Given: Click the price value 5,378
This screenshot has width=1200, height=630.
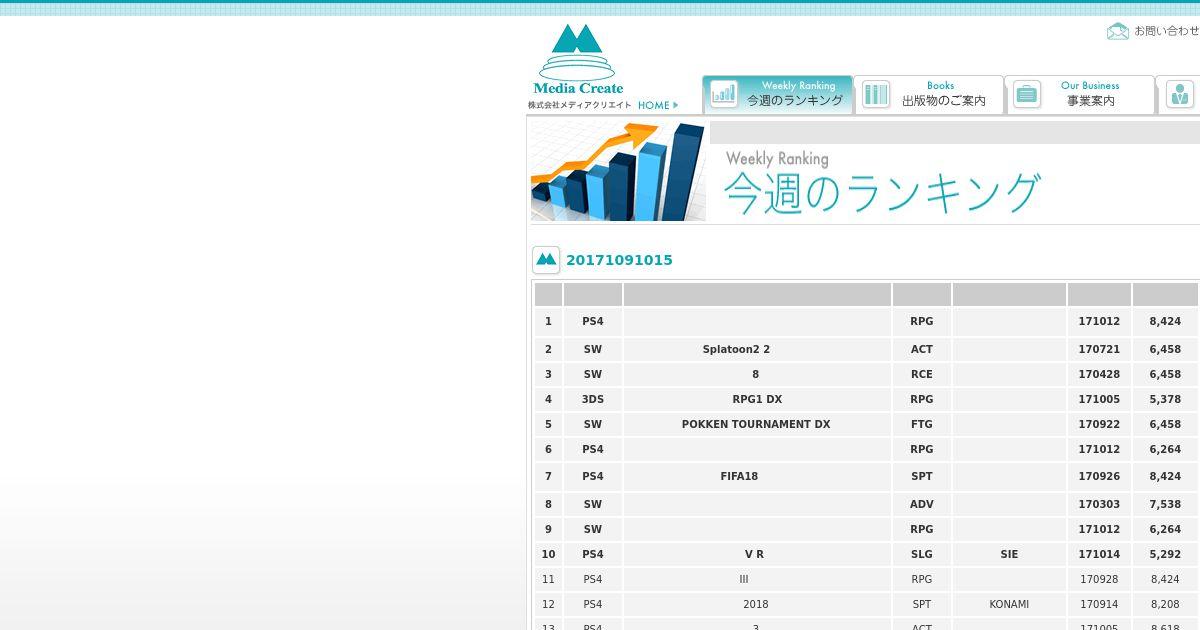Looking at the screenshot, I should click(1165, 399).
